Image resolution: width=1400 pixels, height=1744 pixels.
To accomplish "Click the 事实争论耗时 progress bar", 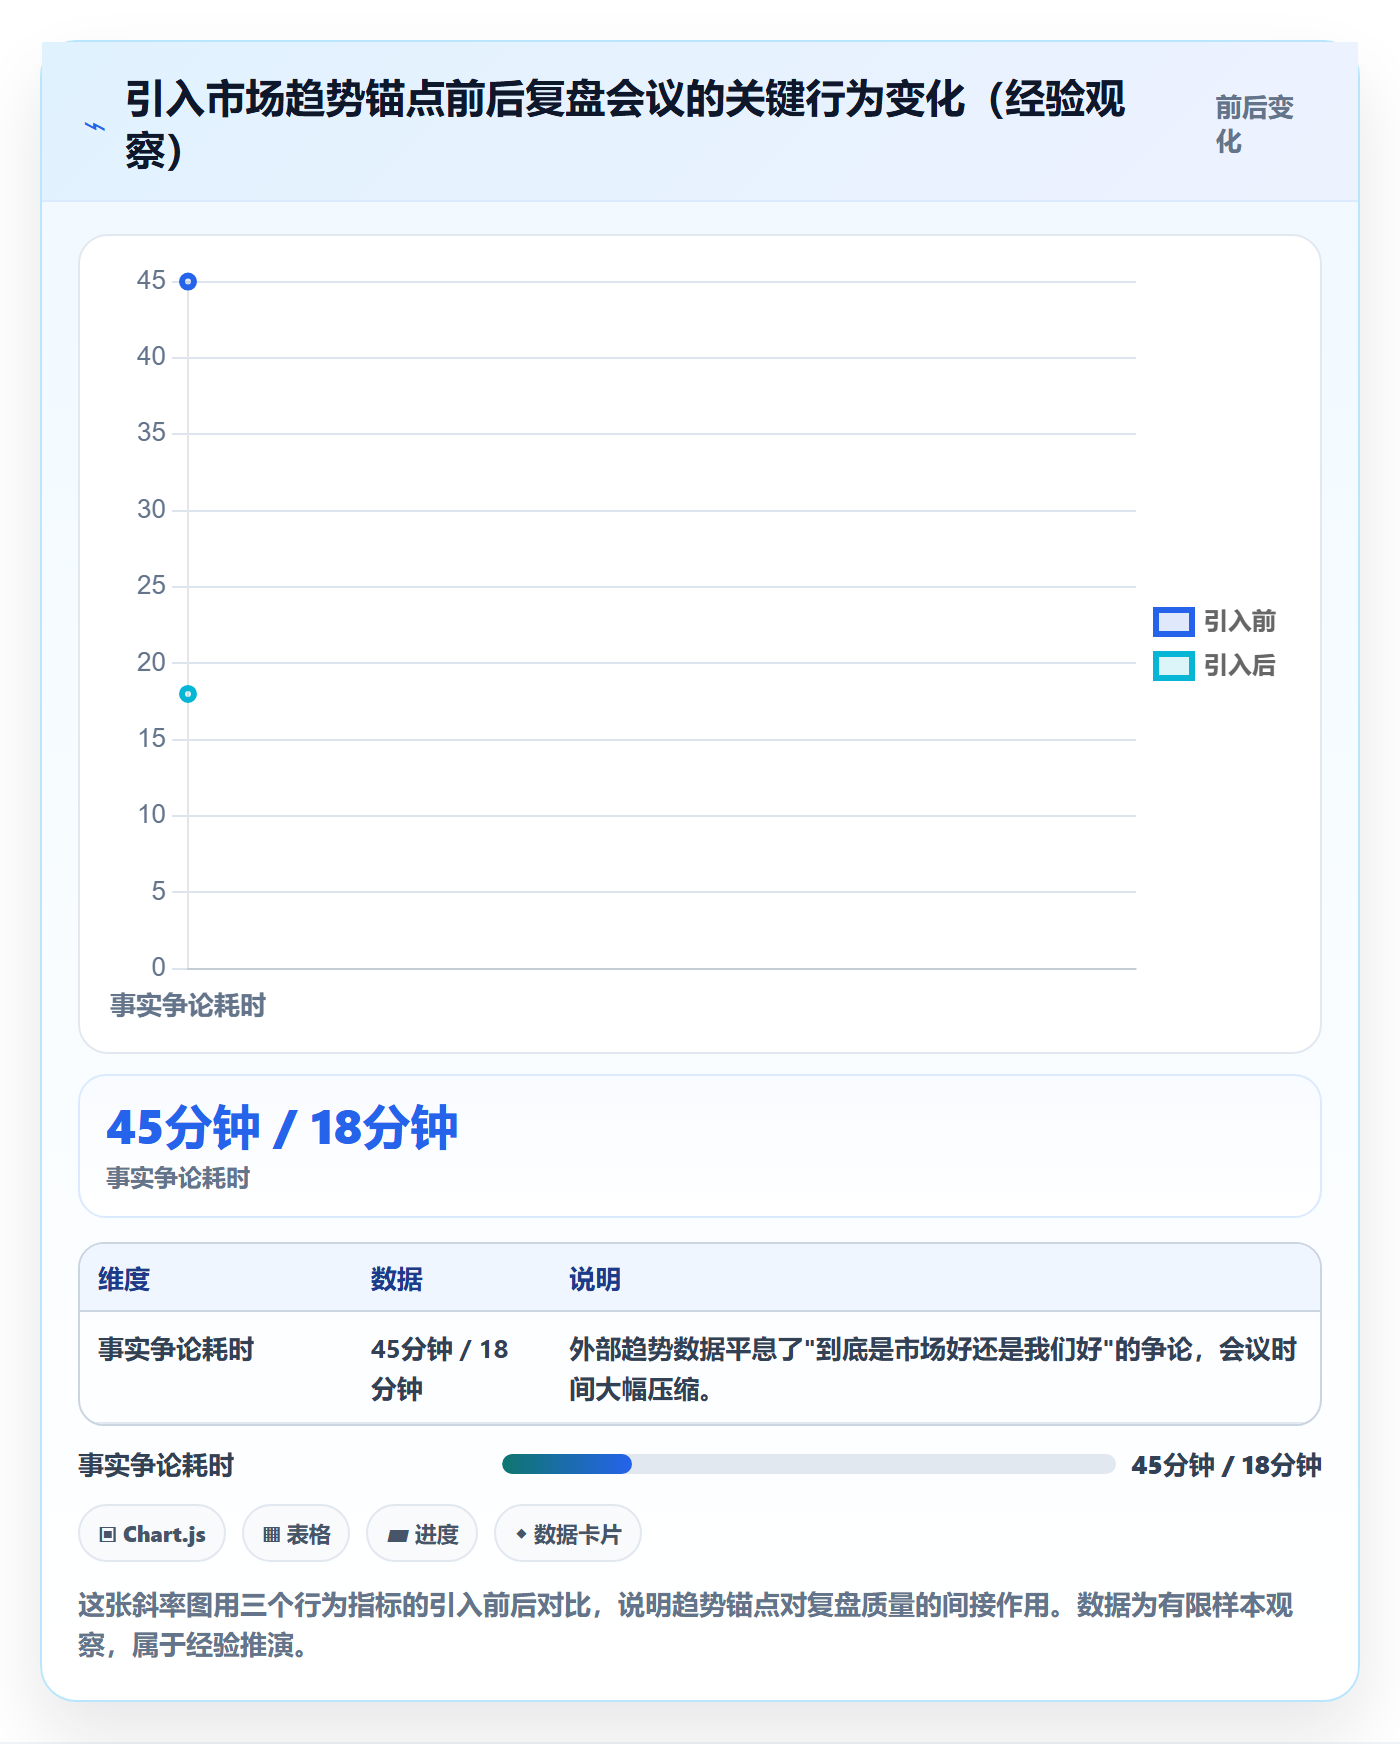I will [808, 1464].
